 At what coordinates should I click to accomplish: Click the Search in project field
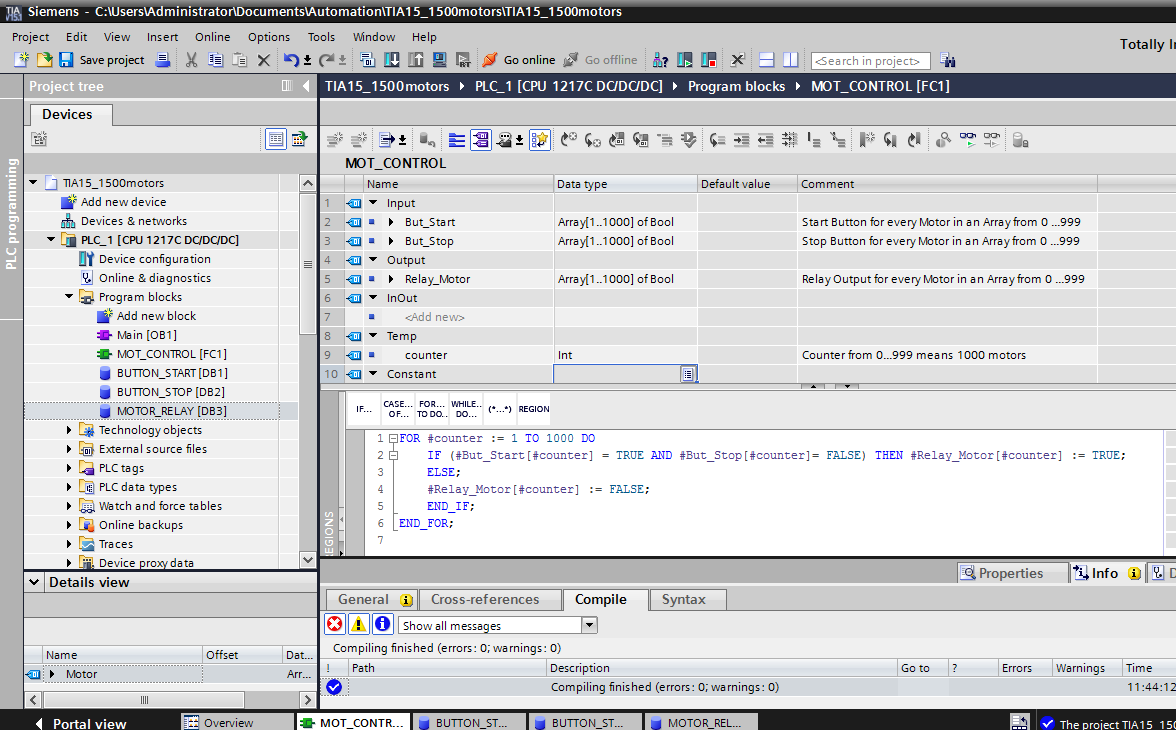pyautogui.click(x=870, y=61)
